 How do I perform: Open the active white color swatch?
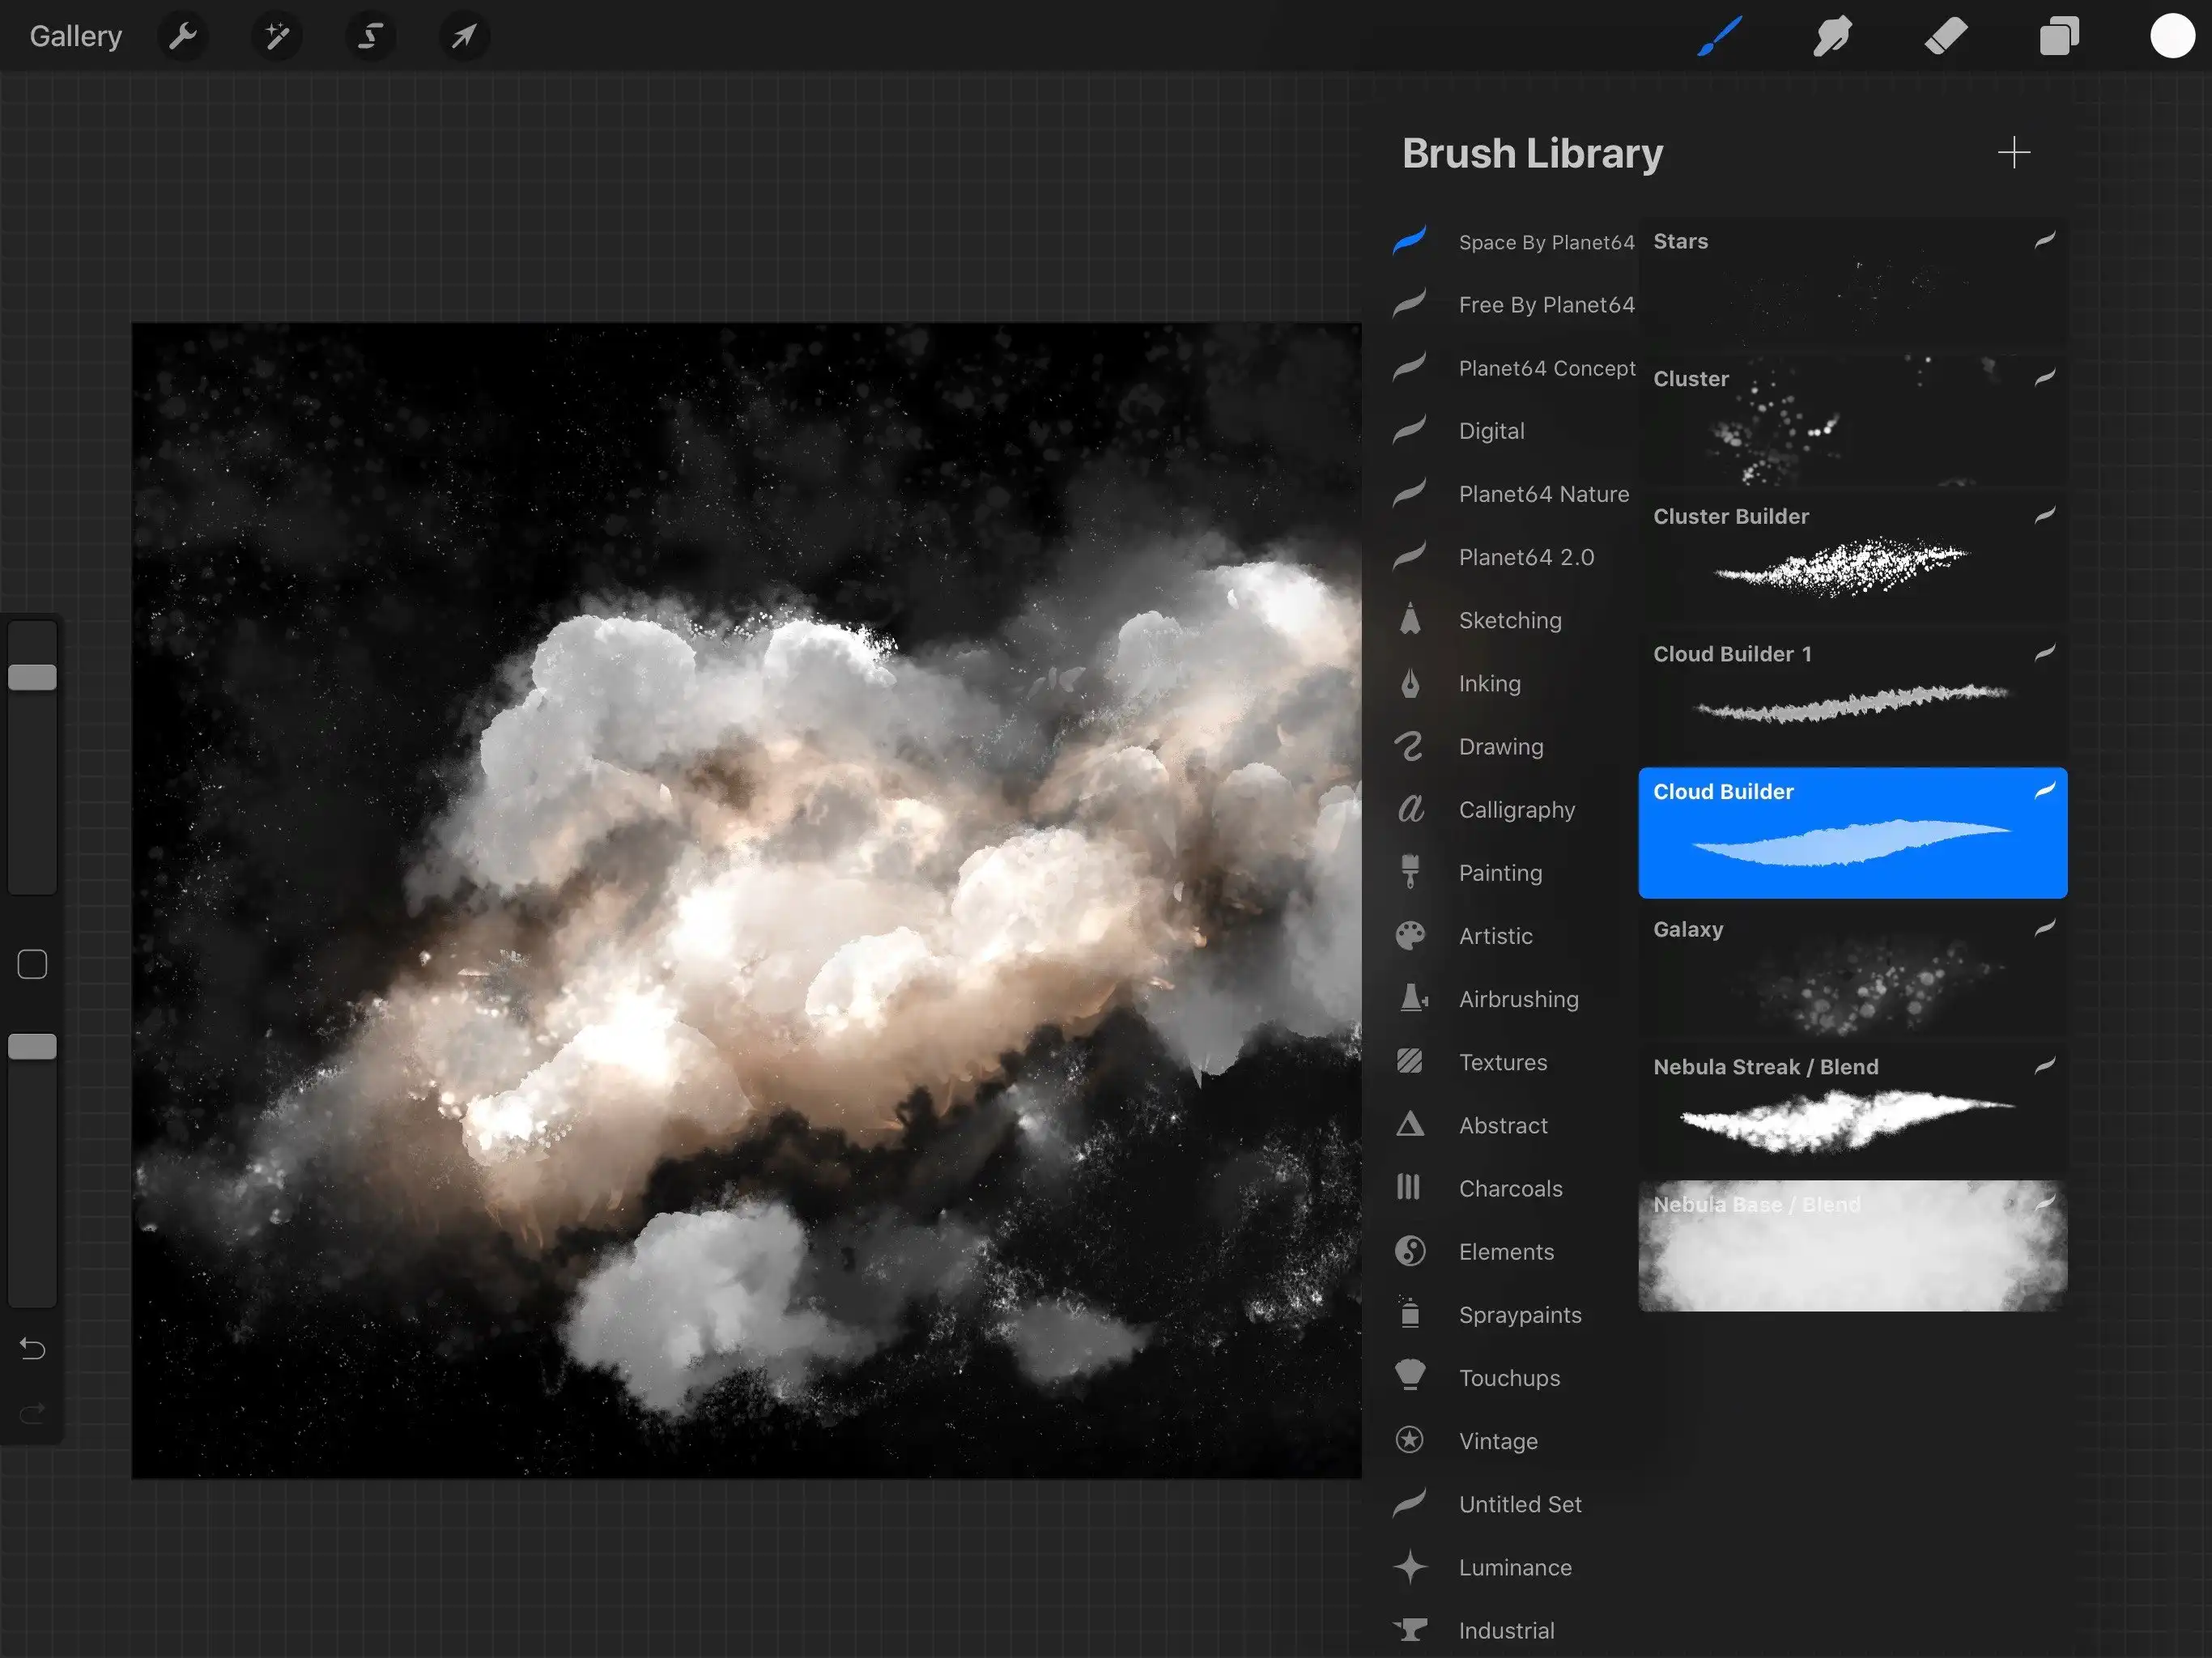point(2171,37)
